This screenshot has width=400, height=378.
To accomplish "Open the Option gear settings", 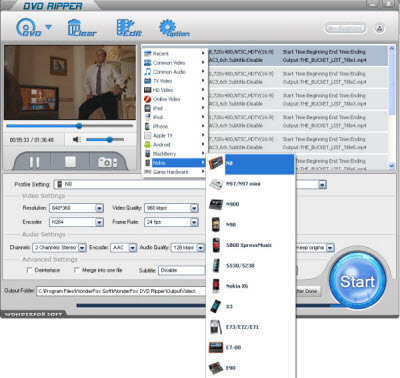I will [x=174, y=28].
